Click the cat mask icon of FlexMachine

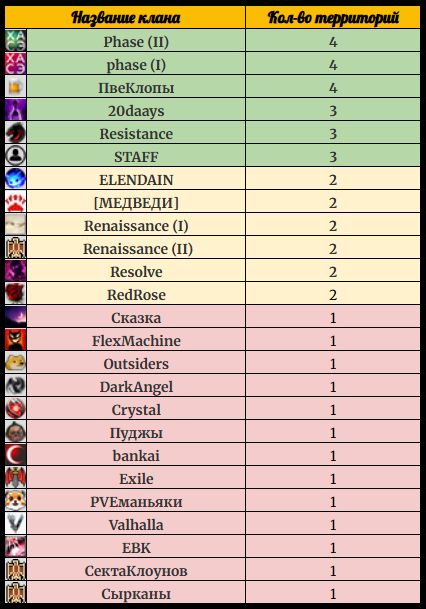16,339
